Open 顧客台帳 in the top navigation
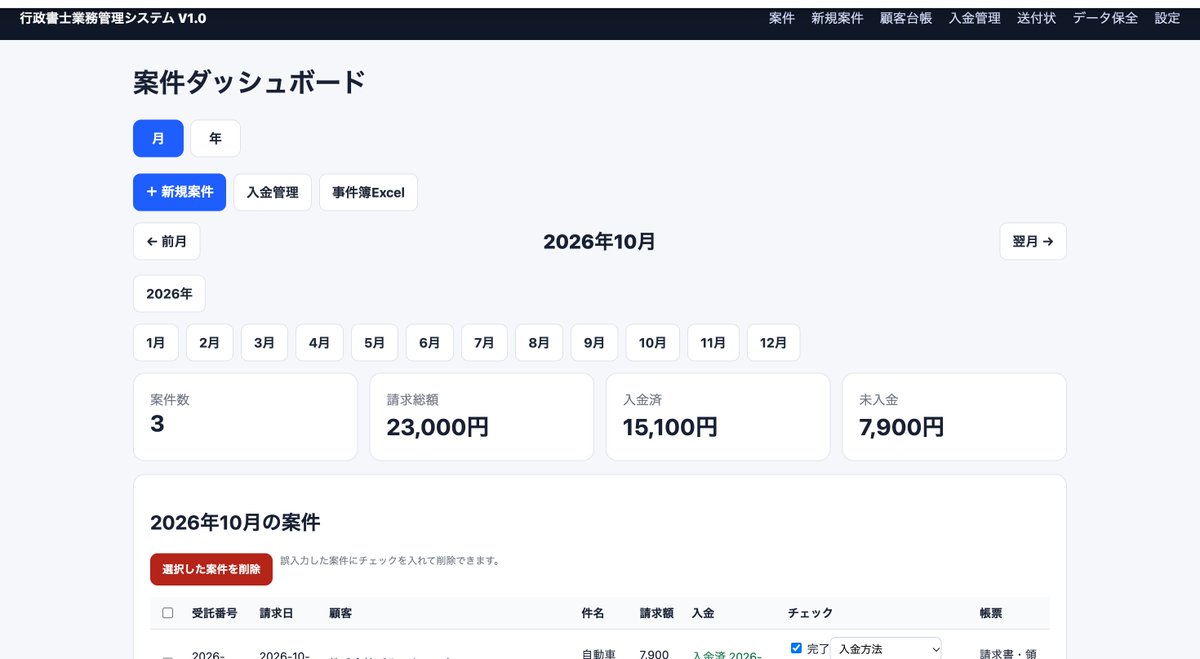Image resolution: width=1200 pixels, height=659 pixels. point(906,18)
